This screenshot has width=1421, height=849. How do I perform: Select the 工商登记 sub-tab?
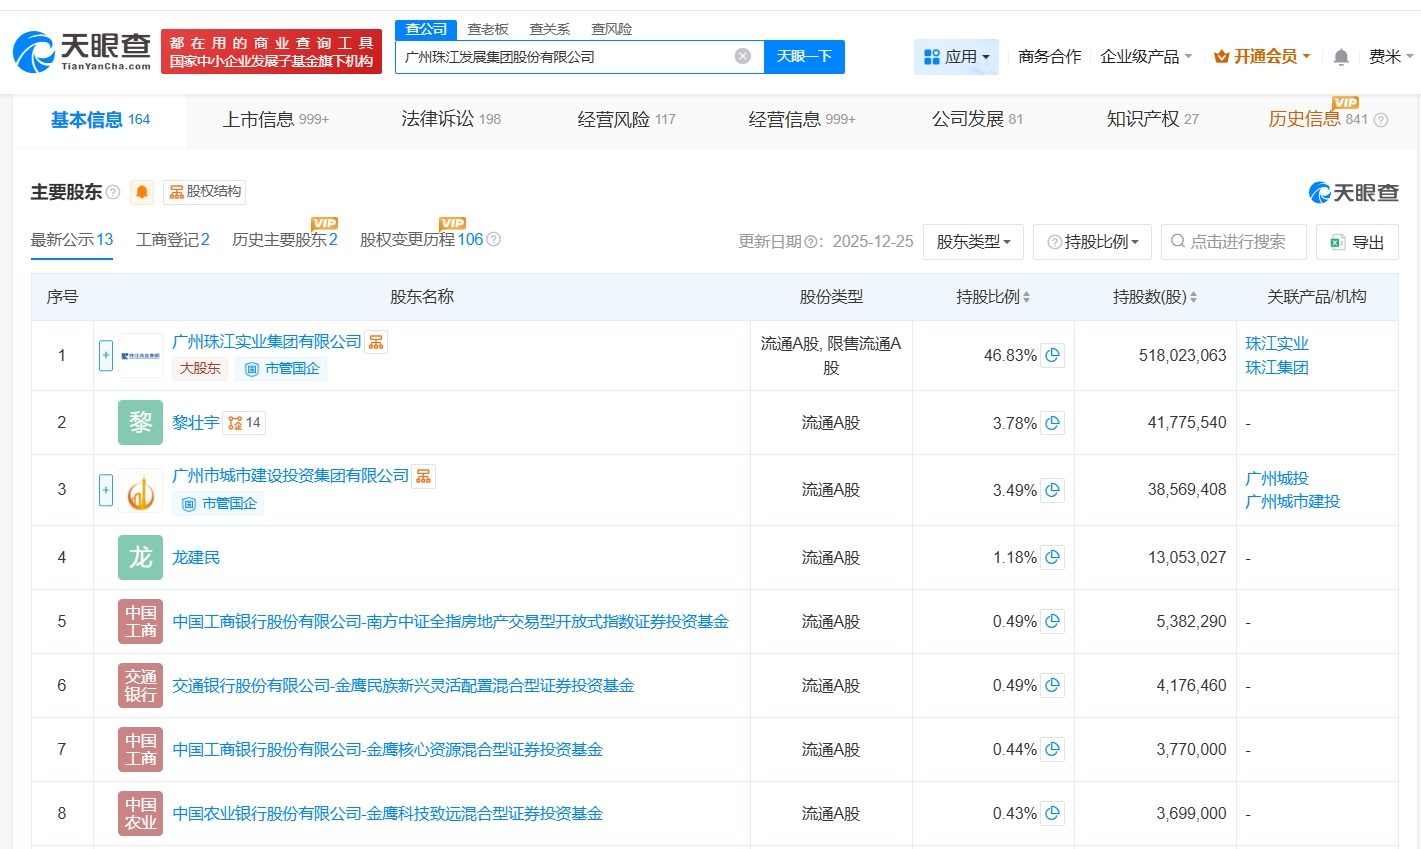click(172, 240)
